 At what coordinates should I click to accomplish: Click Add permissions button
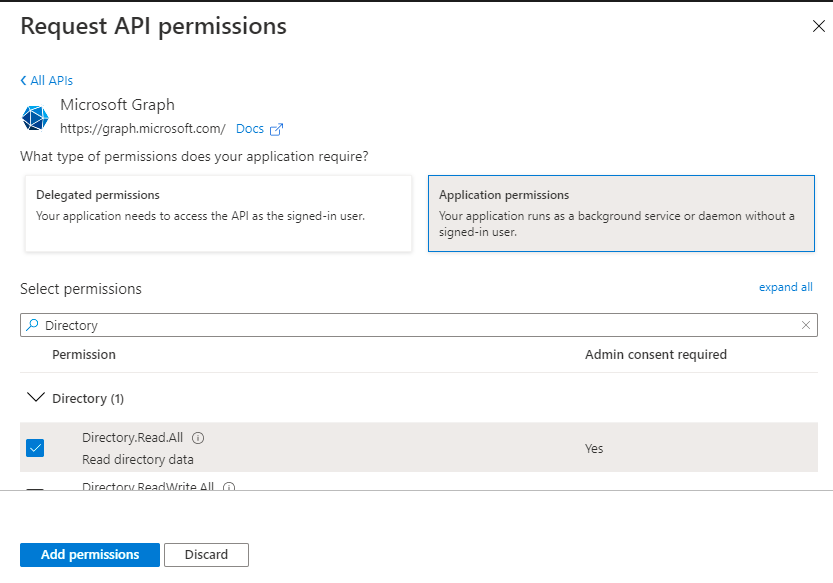pos(90,555)
